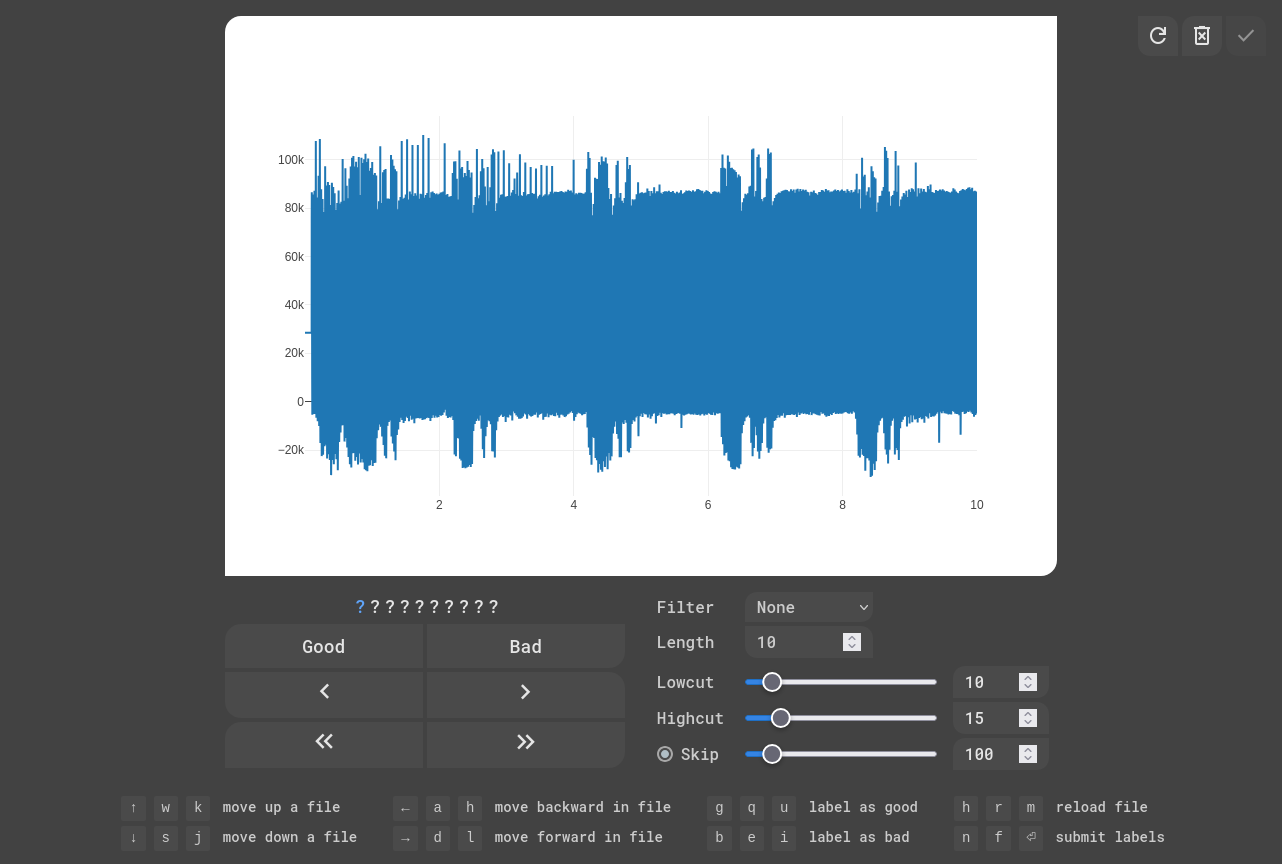Click the Skip slider handle

coord(772,754)
